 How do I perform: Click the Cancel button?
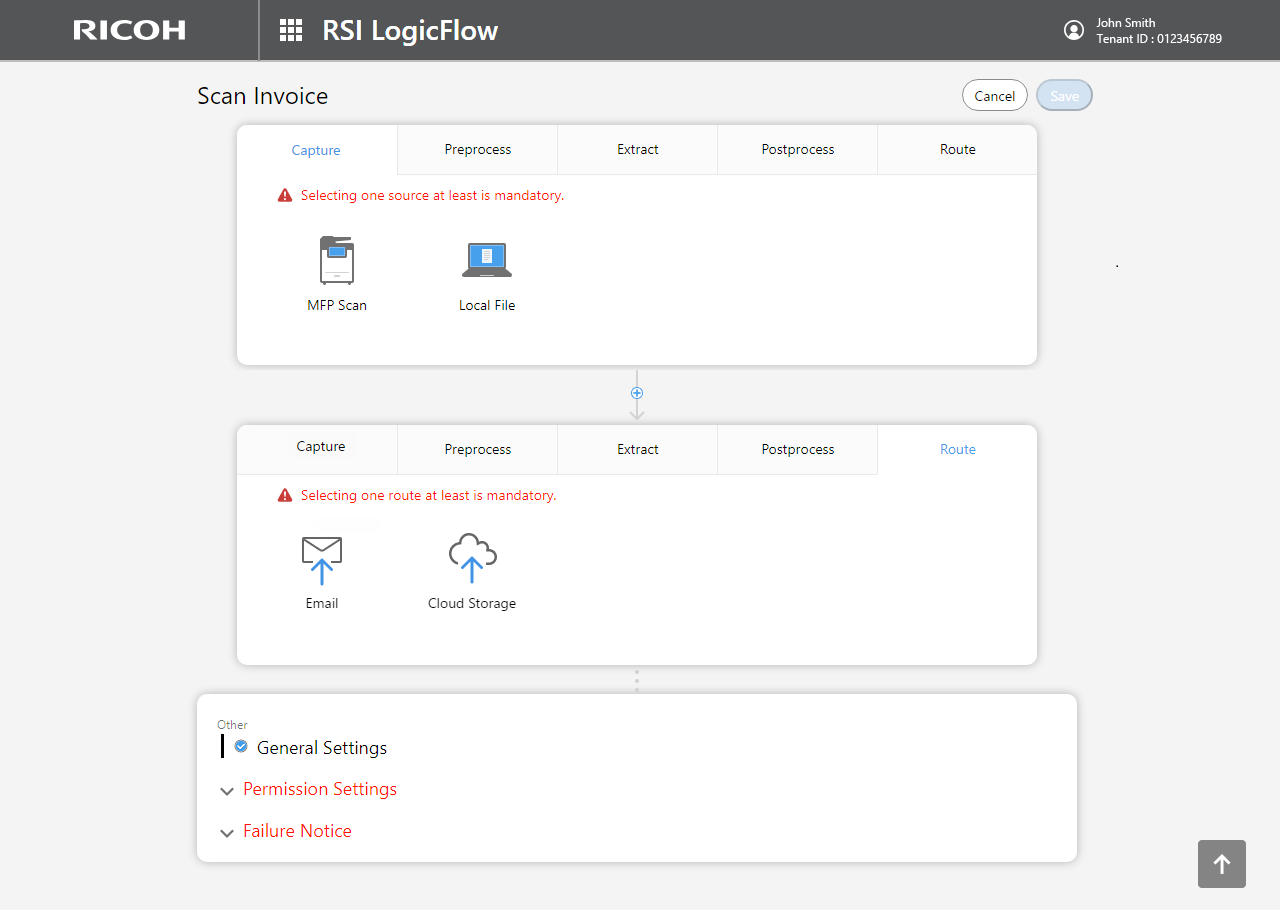994,96
